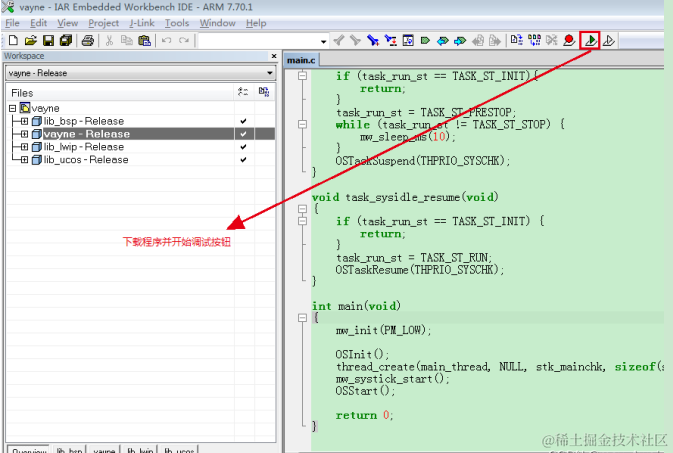The height and width of the screenshot is (453, 673).
Task: Toggle a bookmark with the green flag icon
Action: 425,41
